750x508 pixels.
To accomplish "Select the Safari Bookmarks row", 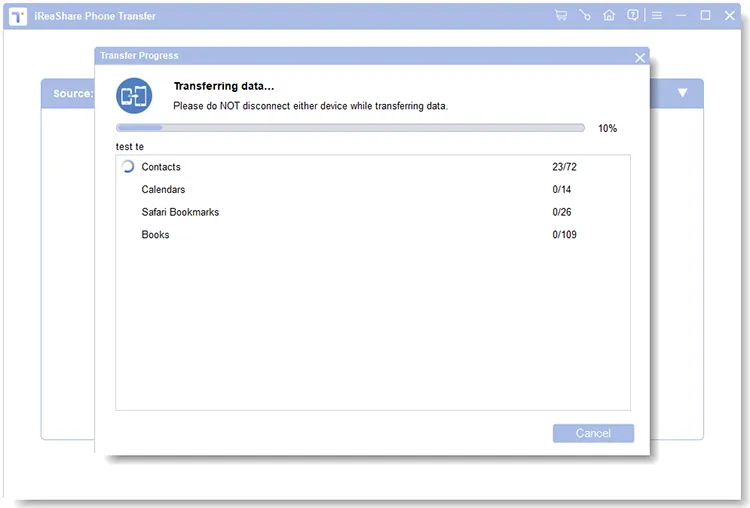I will coord(373,212).
